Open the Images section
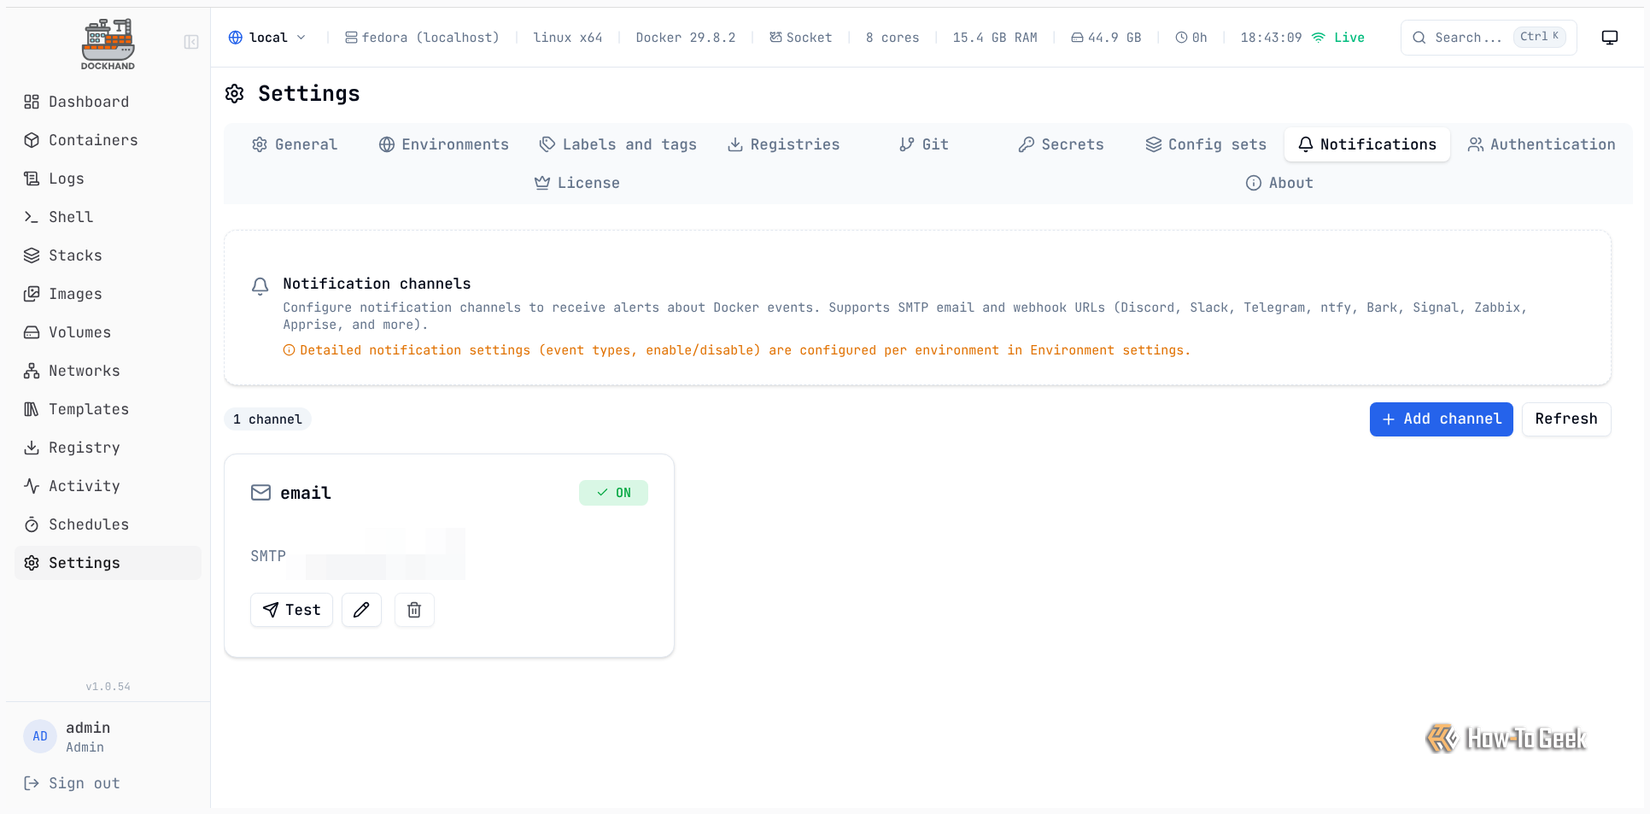The height and width of the screenshot is (814, 1650). pyautogui.click(x=107, y=294)
